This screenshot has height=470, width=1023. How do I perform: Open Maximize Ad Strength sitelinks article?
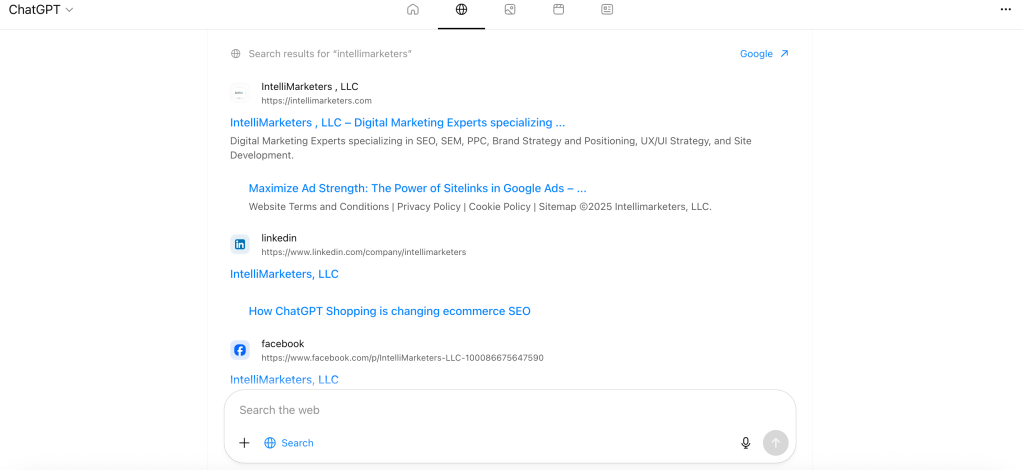click(x=417, y=188)
